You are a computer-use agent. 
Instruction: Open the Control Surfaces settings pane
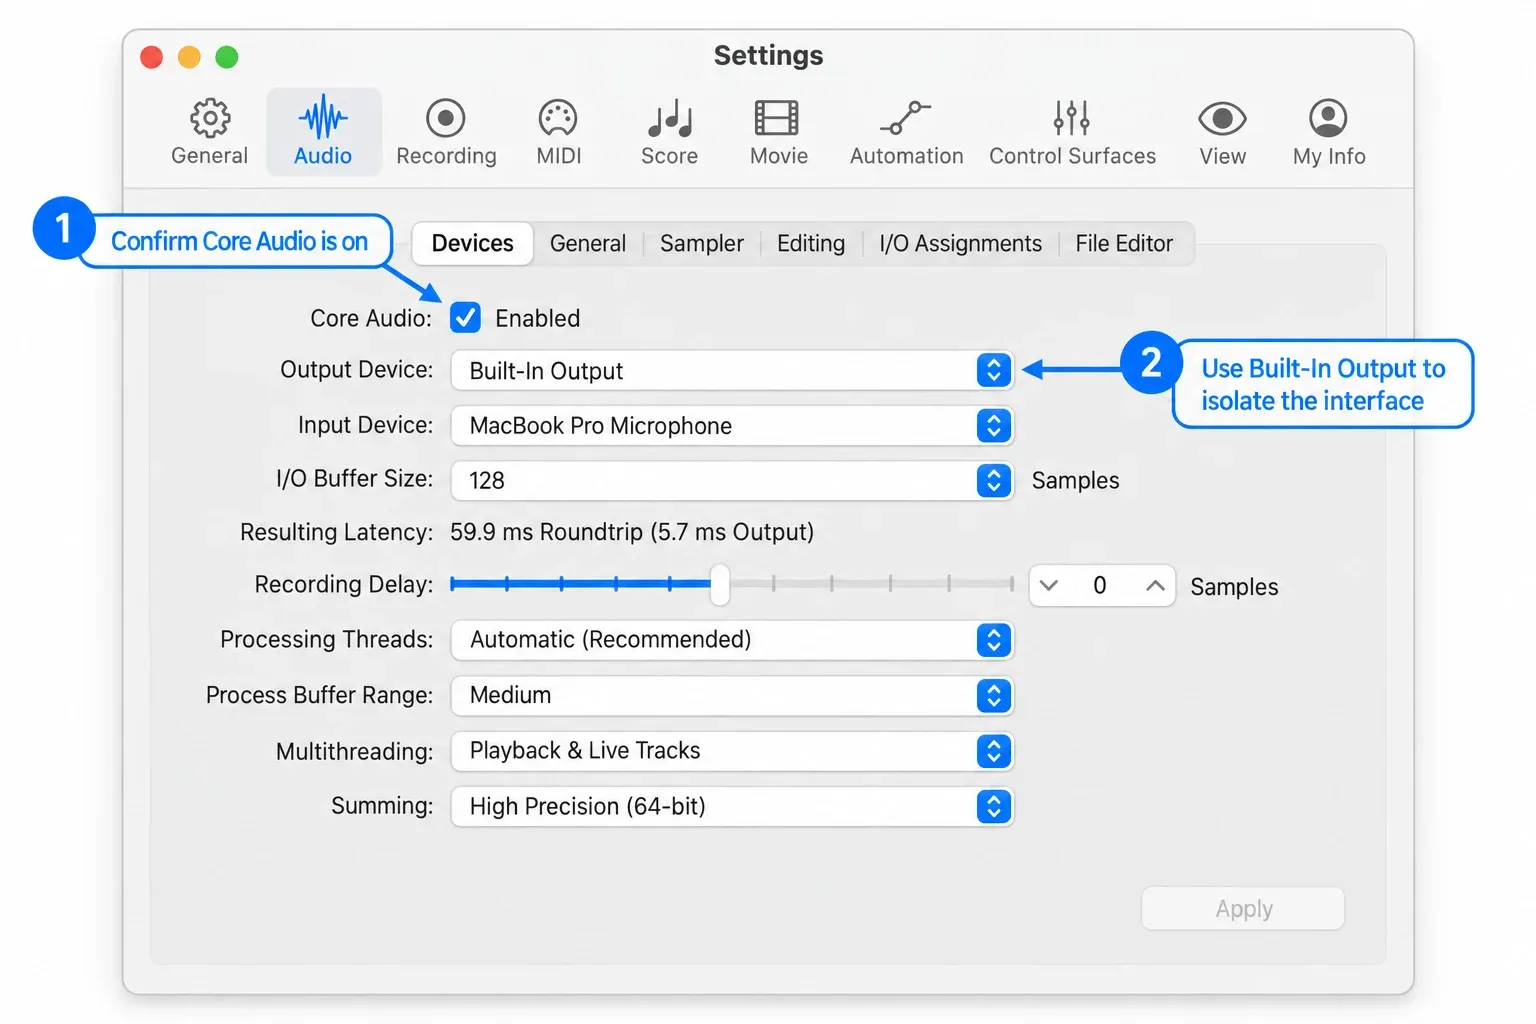1072,132
